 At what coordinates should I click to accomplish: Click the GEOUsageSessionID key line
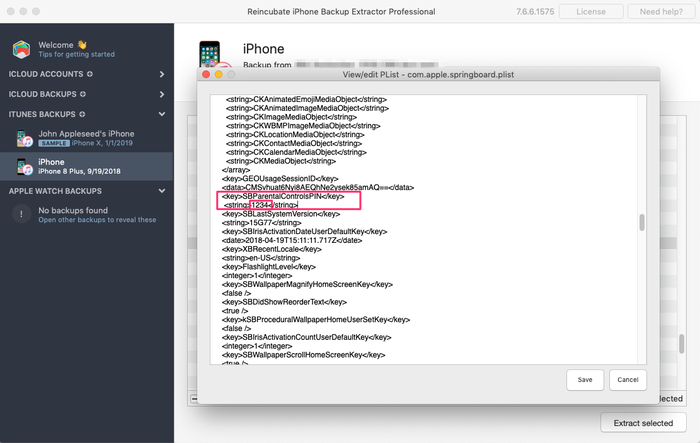280,179
